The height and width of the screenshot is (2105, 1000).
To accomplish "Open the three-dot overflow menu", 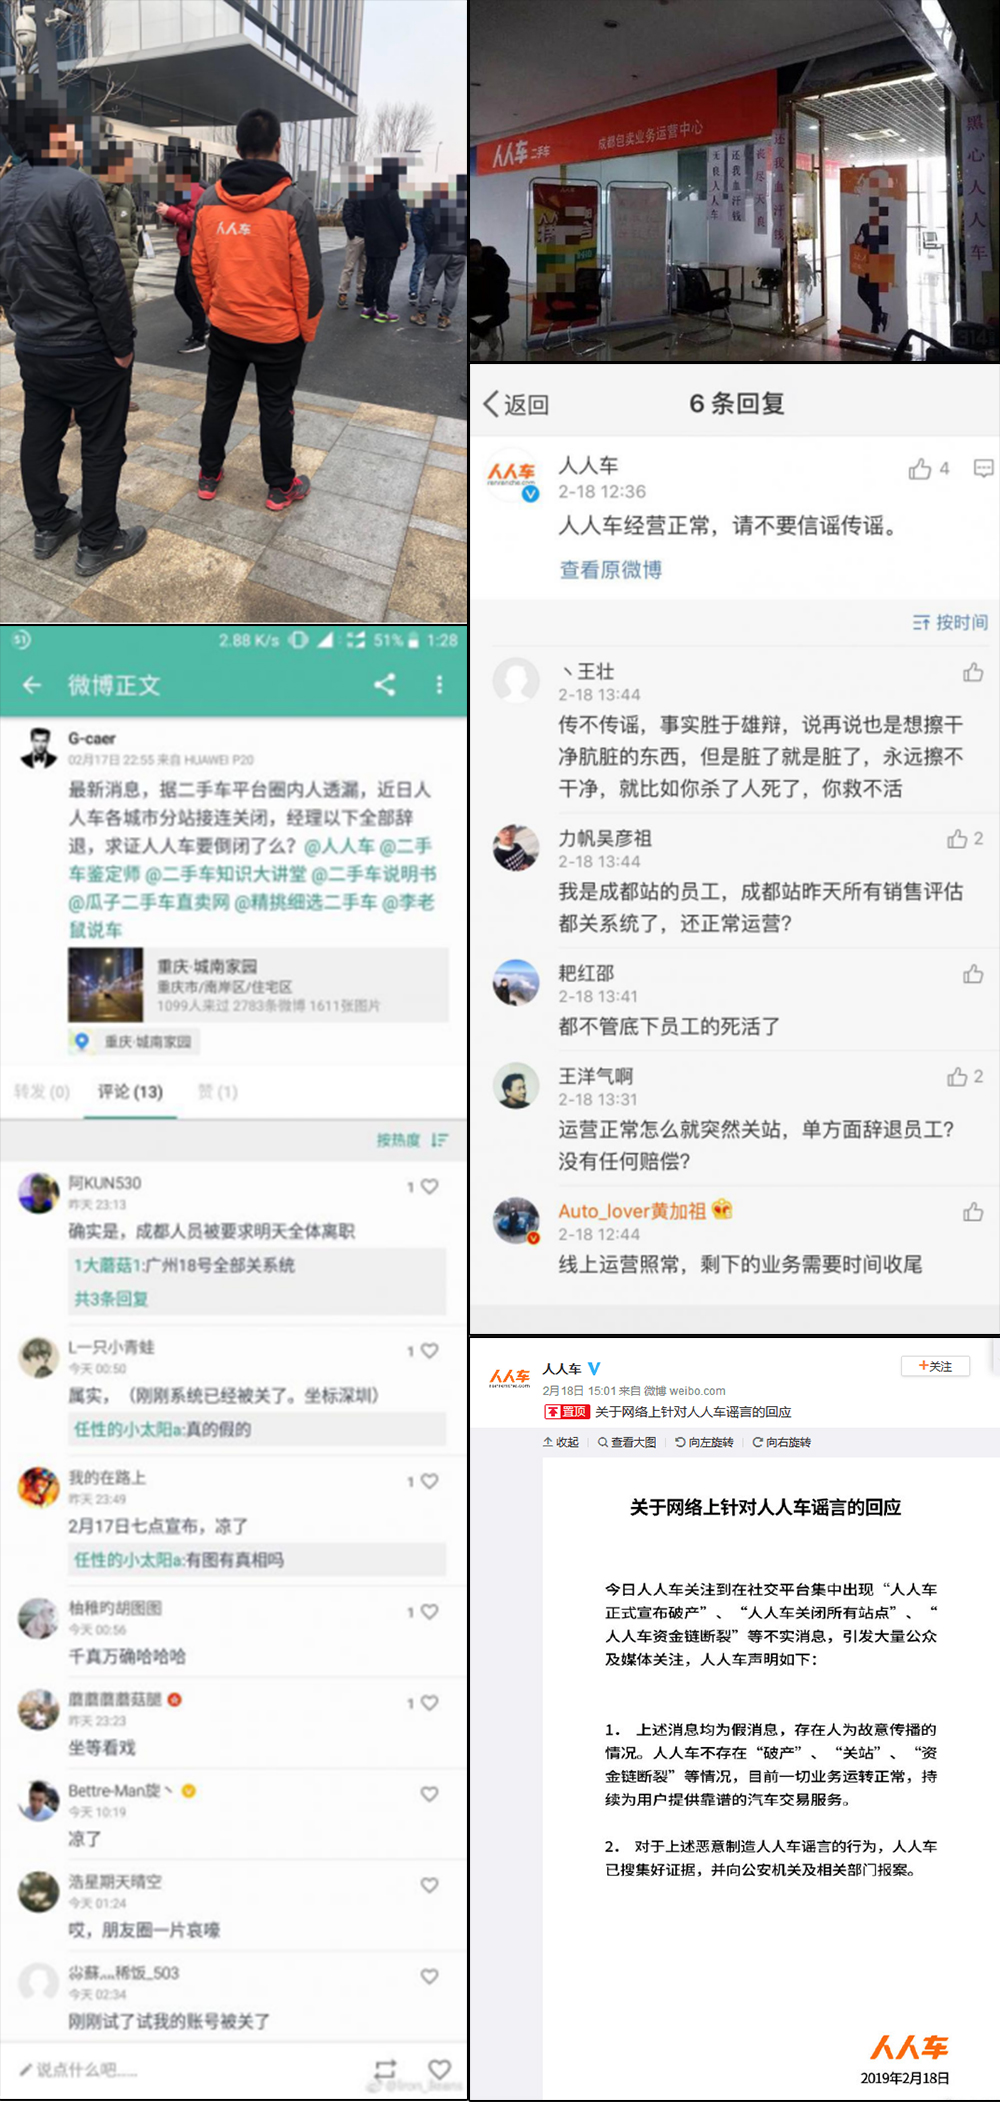I will click(439, 684).
